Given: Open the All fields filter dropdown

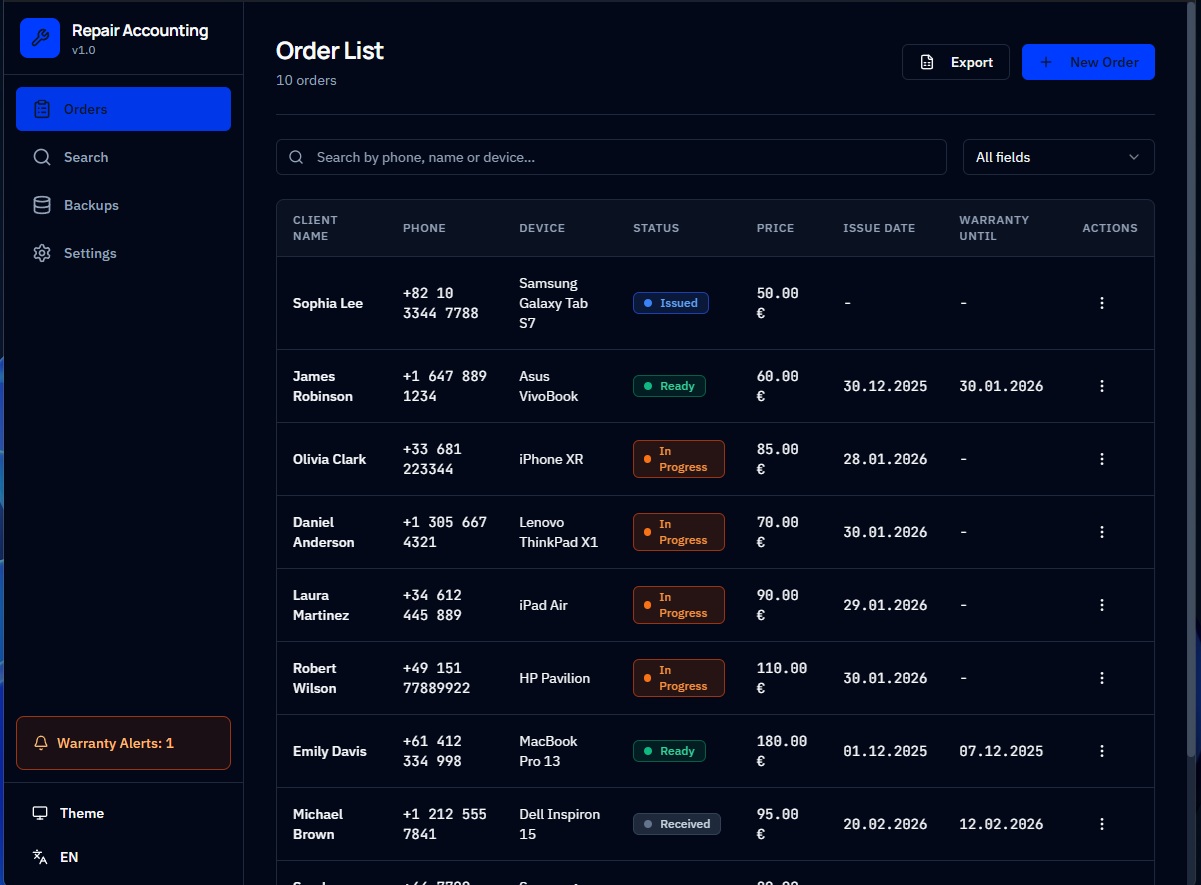Looking at the screenshot, I should pyautogui.click(x=1058, y=157).
